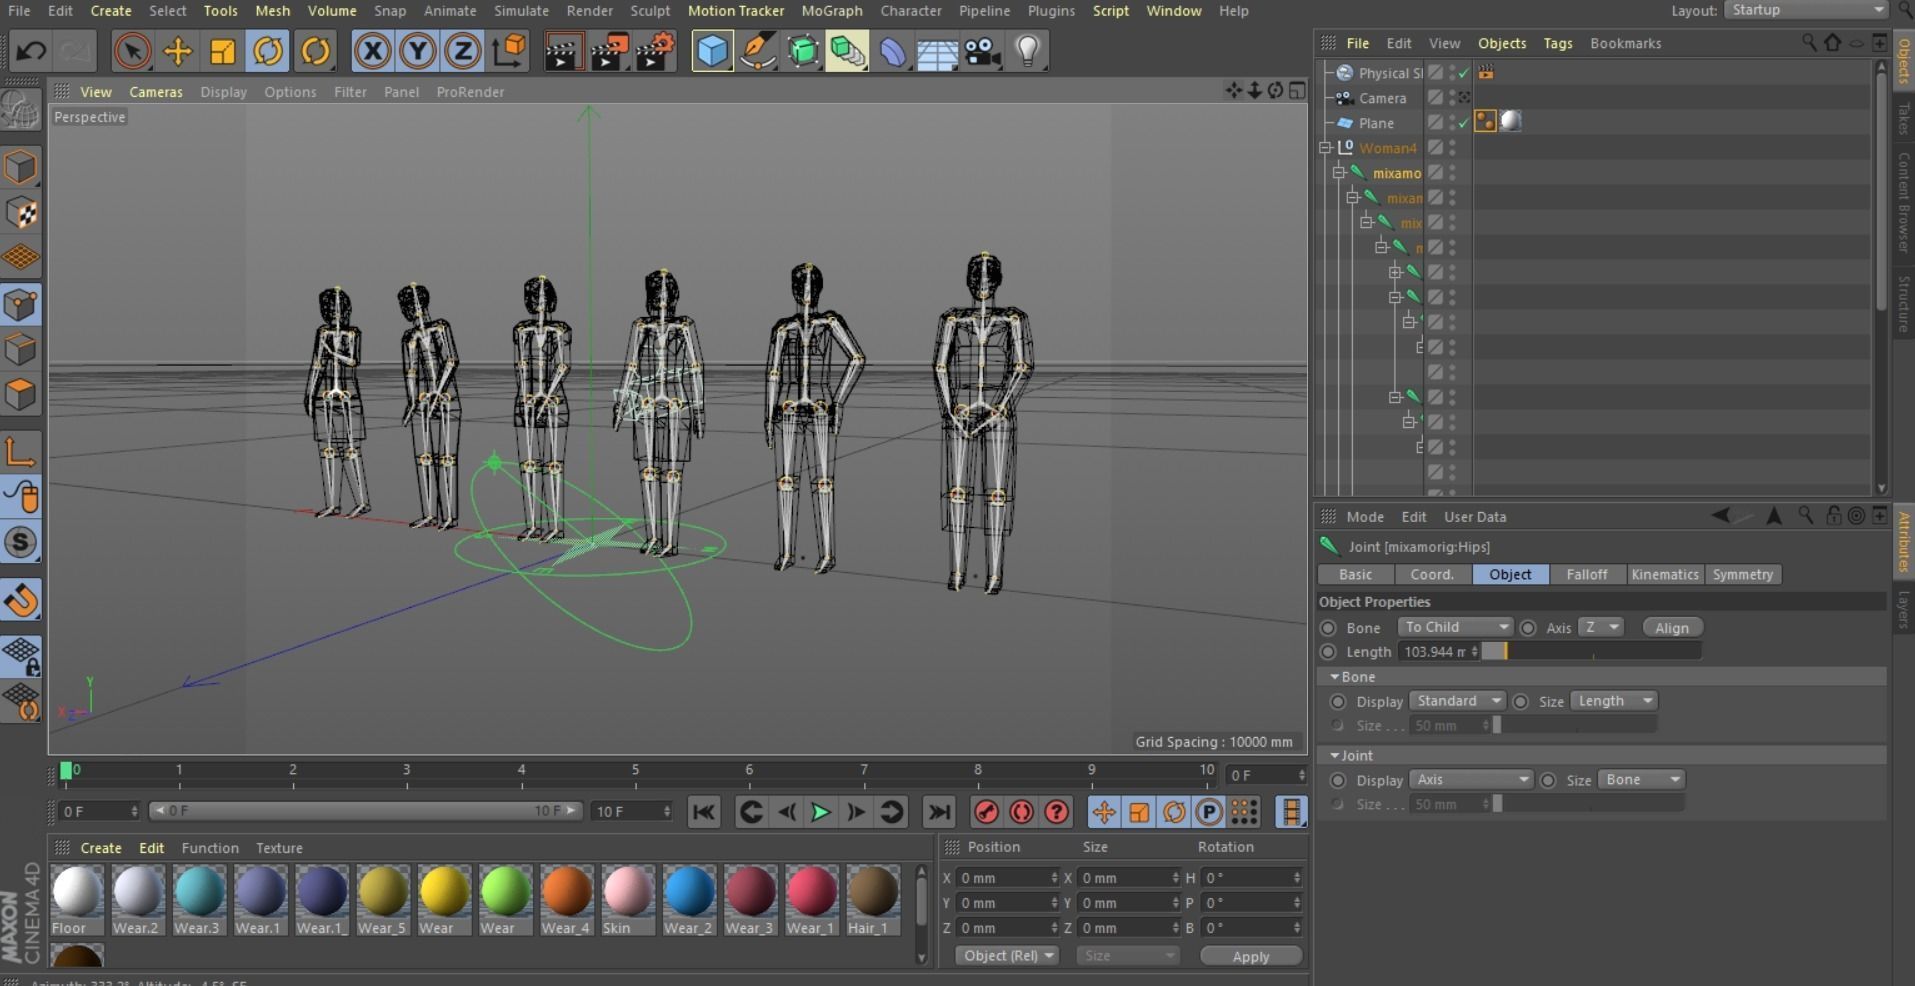Toggle Z axis lock
The height and width of the screenshot is (986, 1915).
click(x=462, y=51)
